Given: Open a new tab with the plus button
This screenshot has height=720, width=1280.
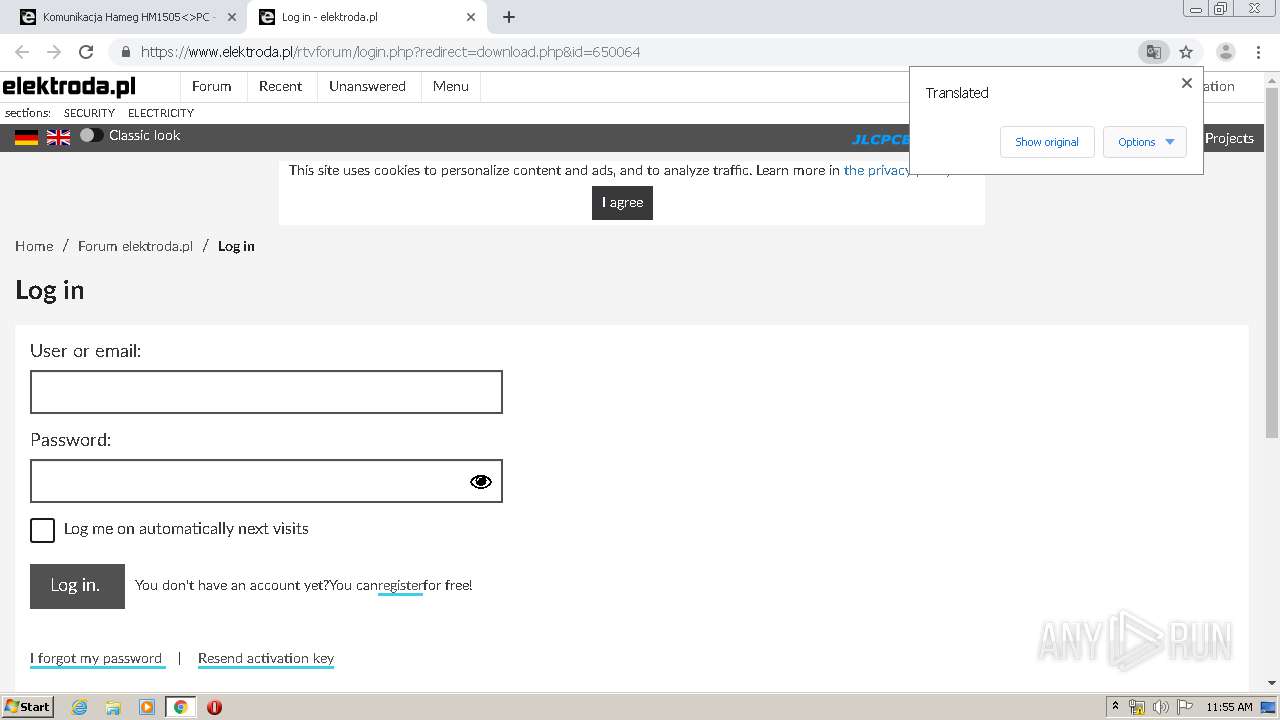Looking at the screenshot, I should coord(509,17).
